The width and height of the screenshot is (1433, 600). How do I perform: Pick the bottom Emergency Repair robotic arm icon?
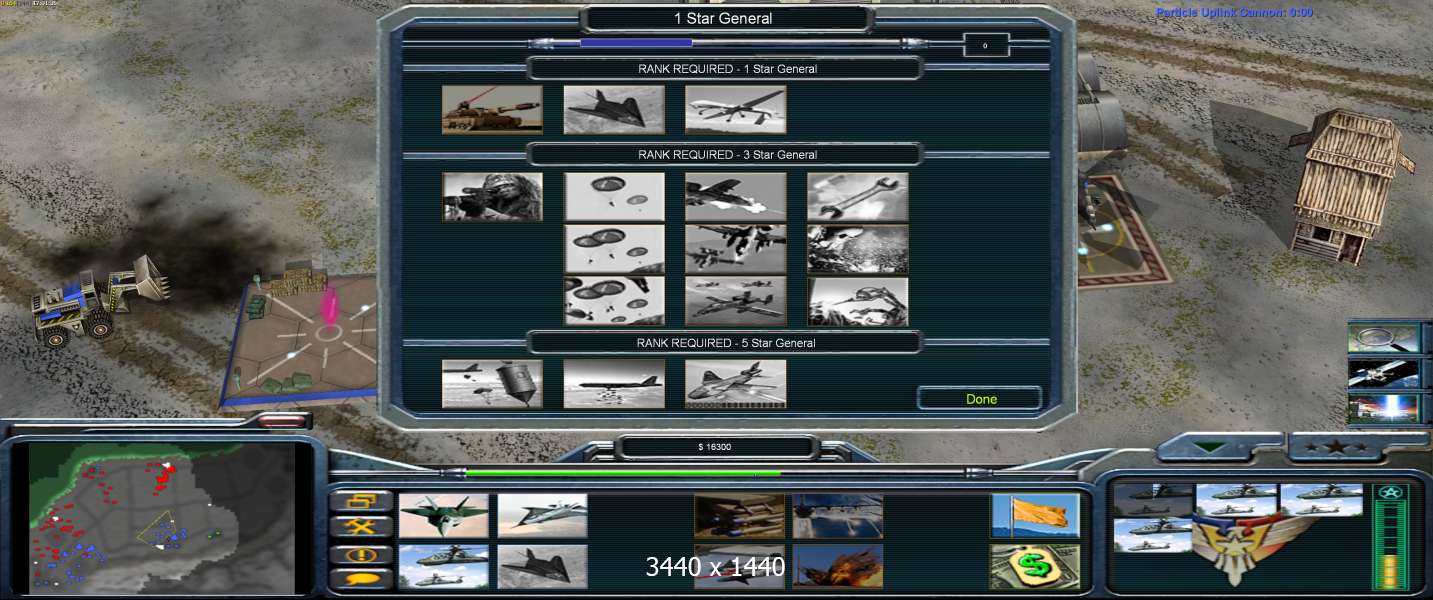857,301
